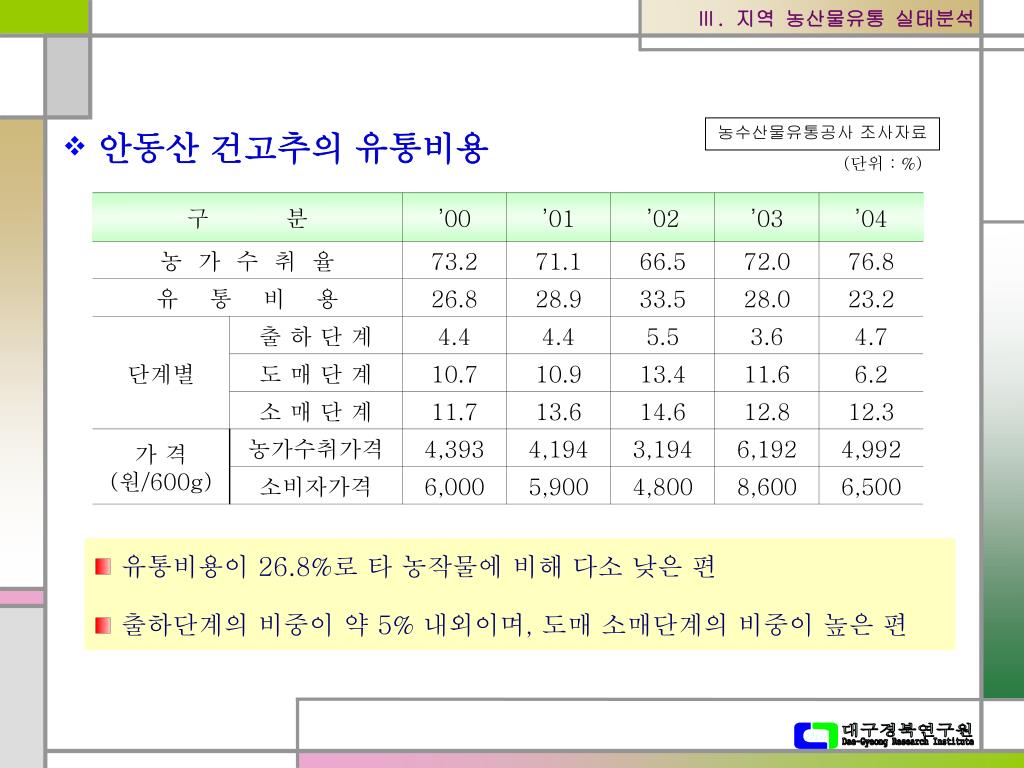Screen dimensions: 1024x768
Task: Click the 농가수취가격 value 4,992
Action: pyautogui.click(x=871, y=449)
